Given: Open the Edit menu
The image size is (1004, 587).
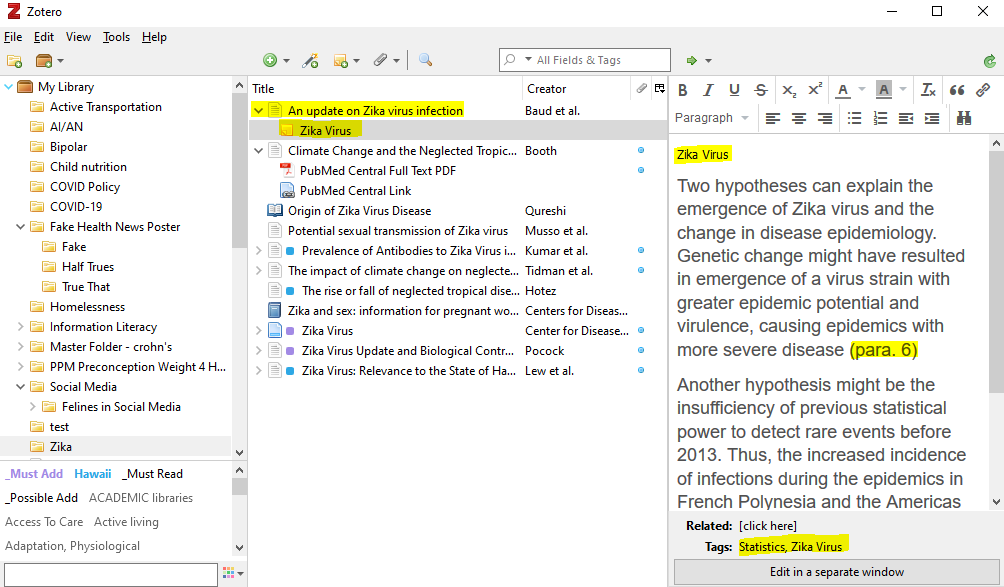Looking at the screenshot, I should coord(44,37).
